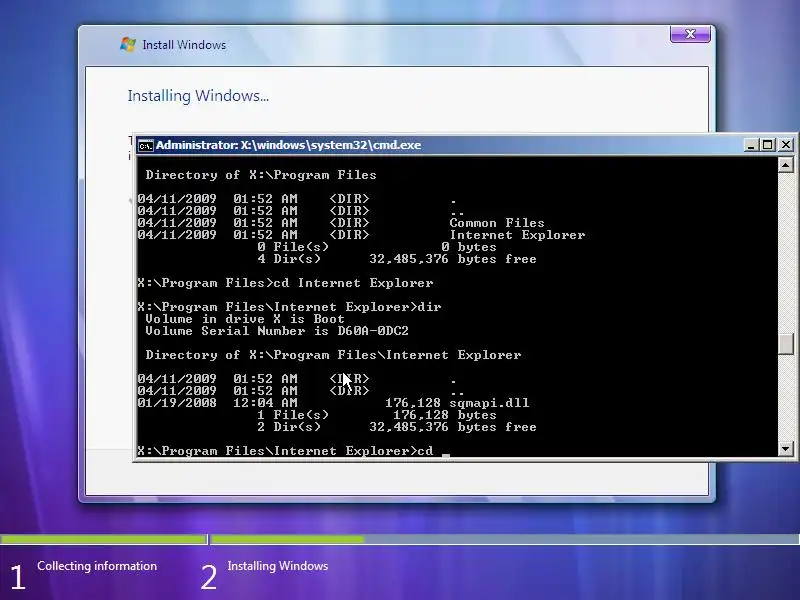Click the "0 File(s) 0 bytes" line
The height and width of the screenshot is (600, 800).
tap(377, 247)
